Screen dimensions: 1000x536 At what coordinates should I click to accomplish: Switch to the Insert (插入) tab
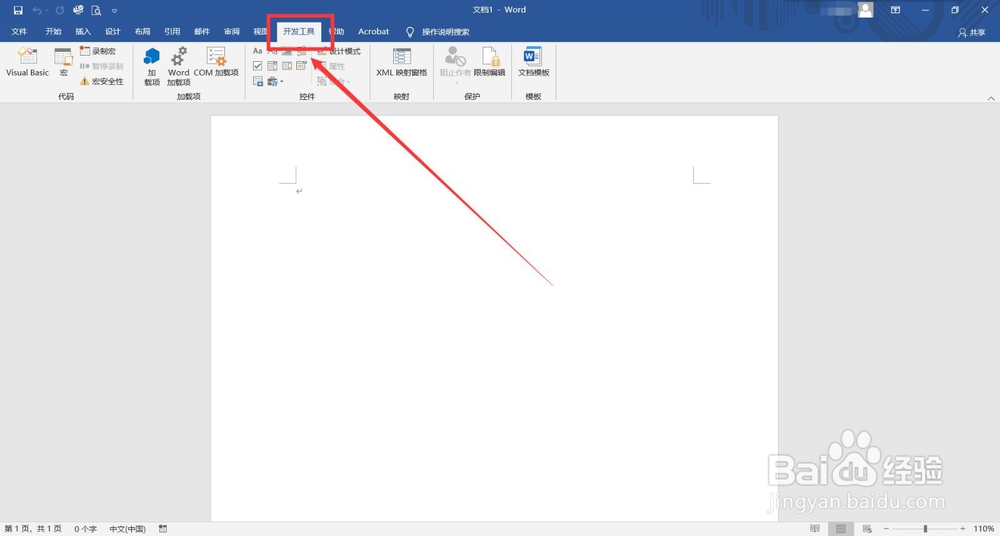(x=83, y=31)
